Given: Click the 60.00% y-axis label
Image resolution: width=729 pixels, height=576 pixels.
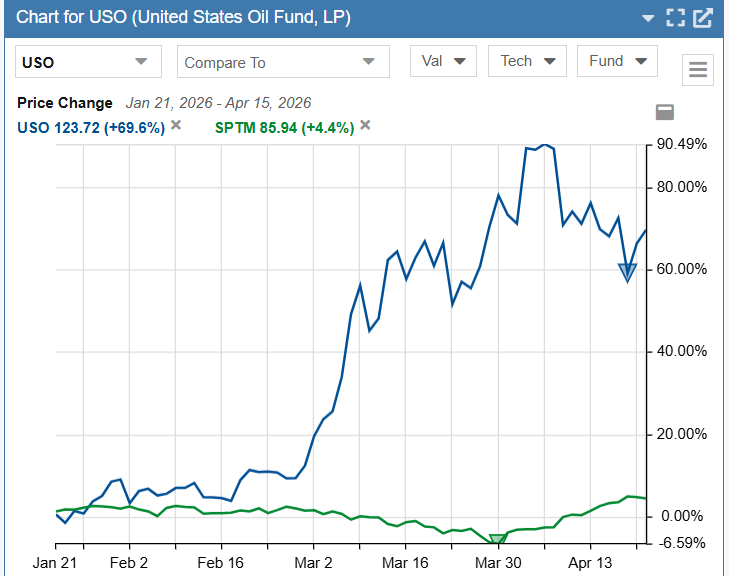Looking at the screenshot, I should (x=682, y=269).
